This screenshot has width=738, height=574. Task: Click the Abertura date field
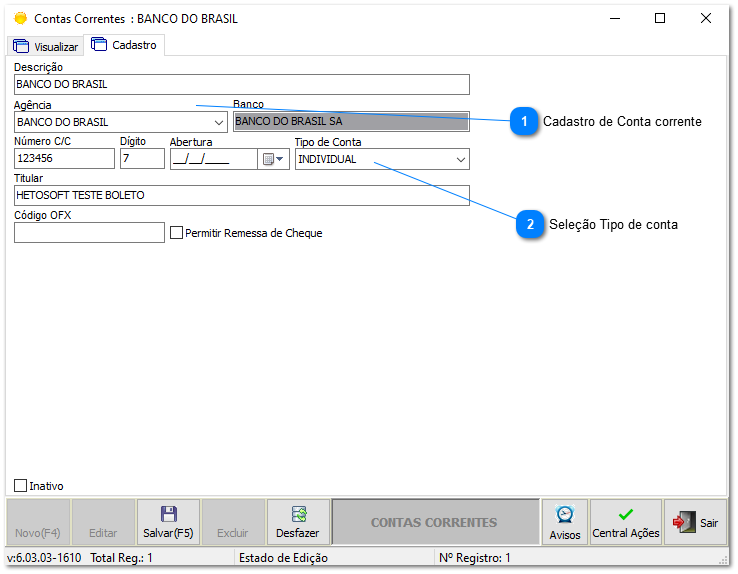(214, 159)
